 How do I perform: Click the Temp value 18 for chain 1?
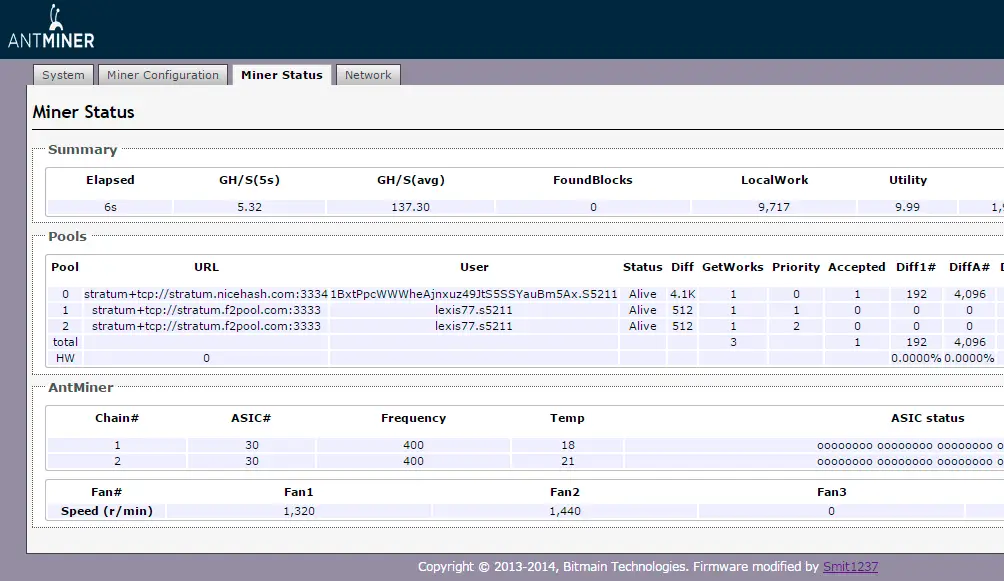[x=568, y=445]
